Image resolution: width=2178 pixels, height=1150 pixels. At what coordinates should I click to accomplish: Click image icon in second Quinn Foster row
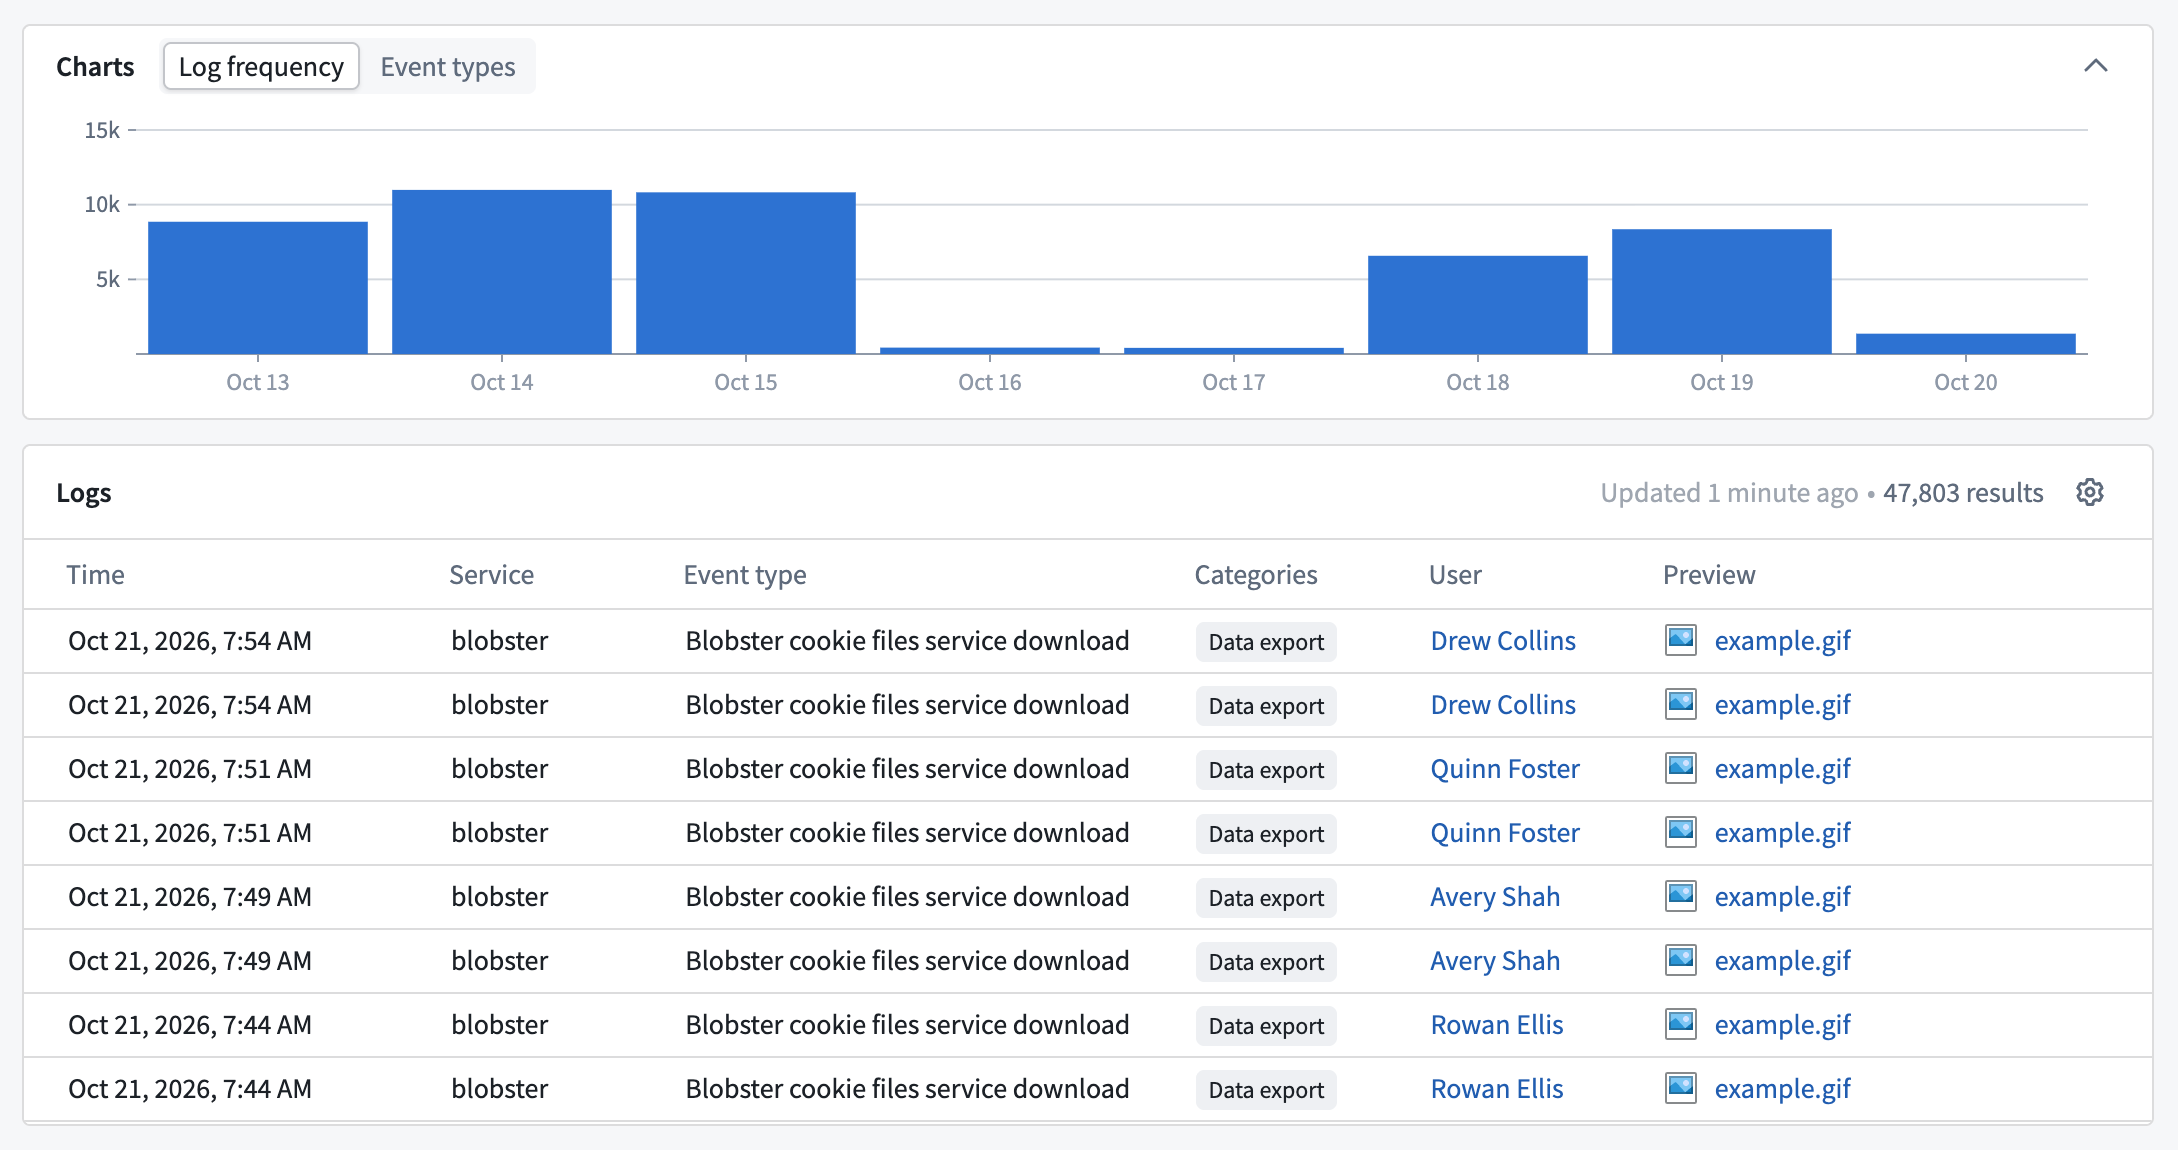[x=1681, y=832]
